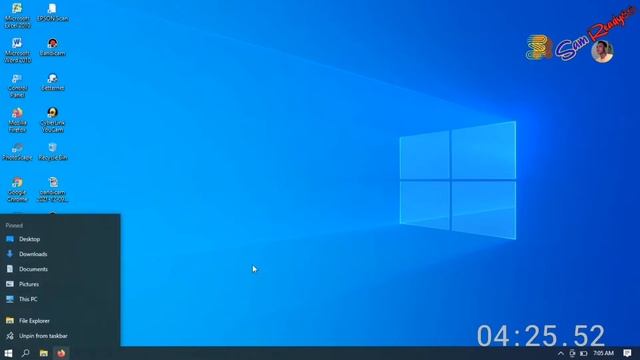The width and height of the screenshot is (640, 360).
Task: Click the 7:05 AM taskbar clock
Action: (603, 353)
